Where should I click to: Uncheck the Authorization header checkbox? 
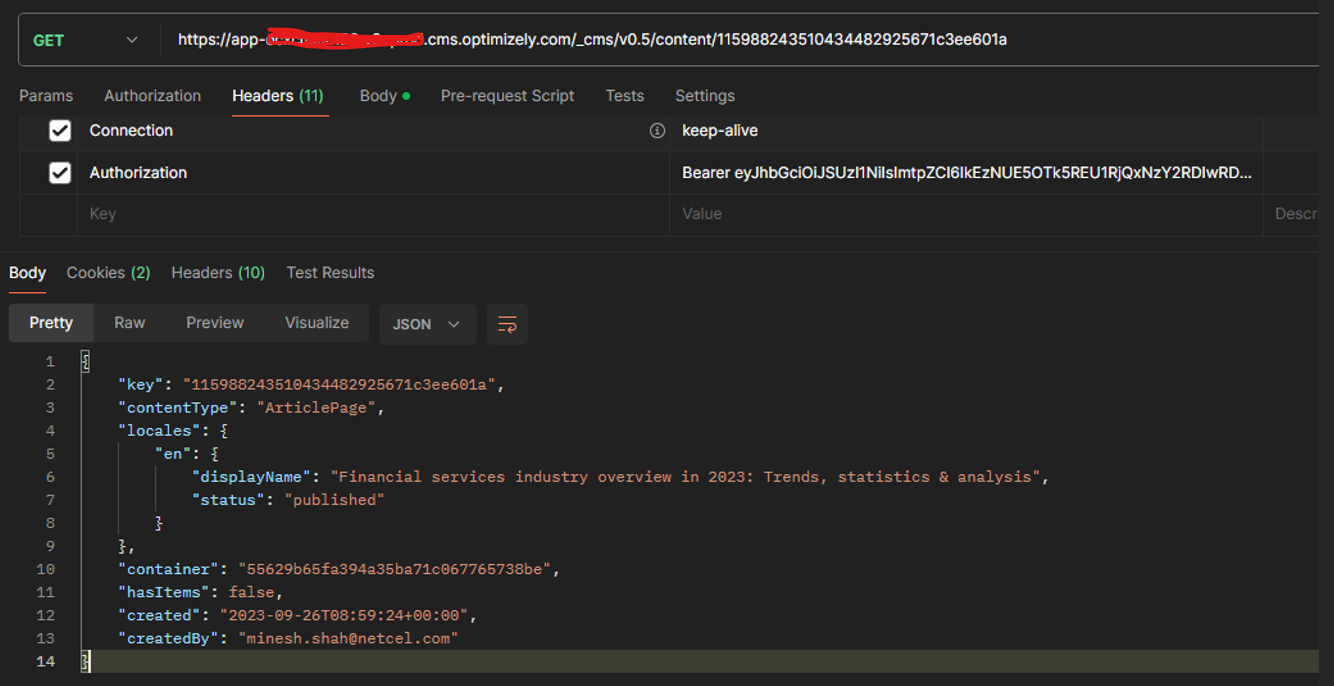[60, 173]
